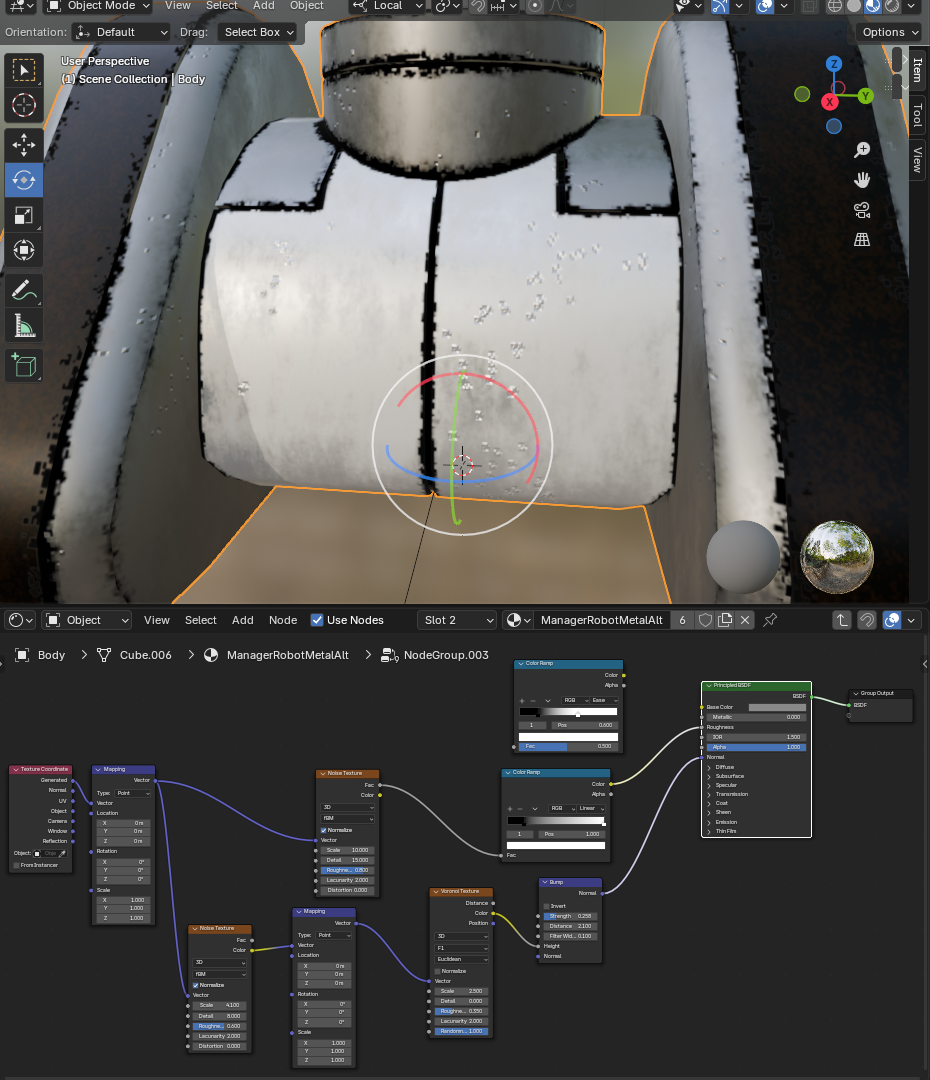Open the Object Mode dropdown

tap(99, 6)
